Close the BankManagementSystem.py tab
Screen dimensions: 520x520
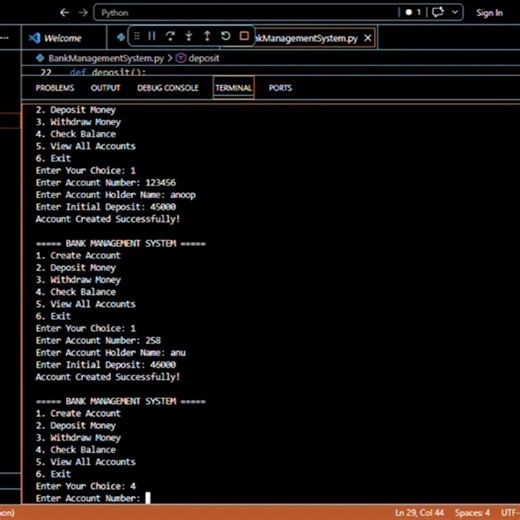(x=368, y=38)
